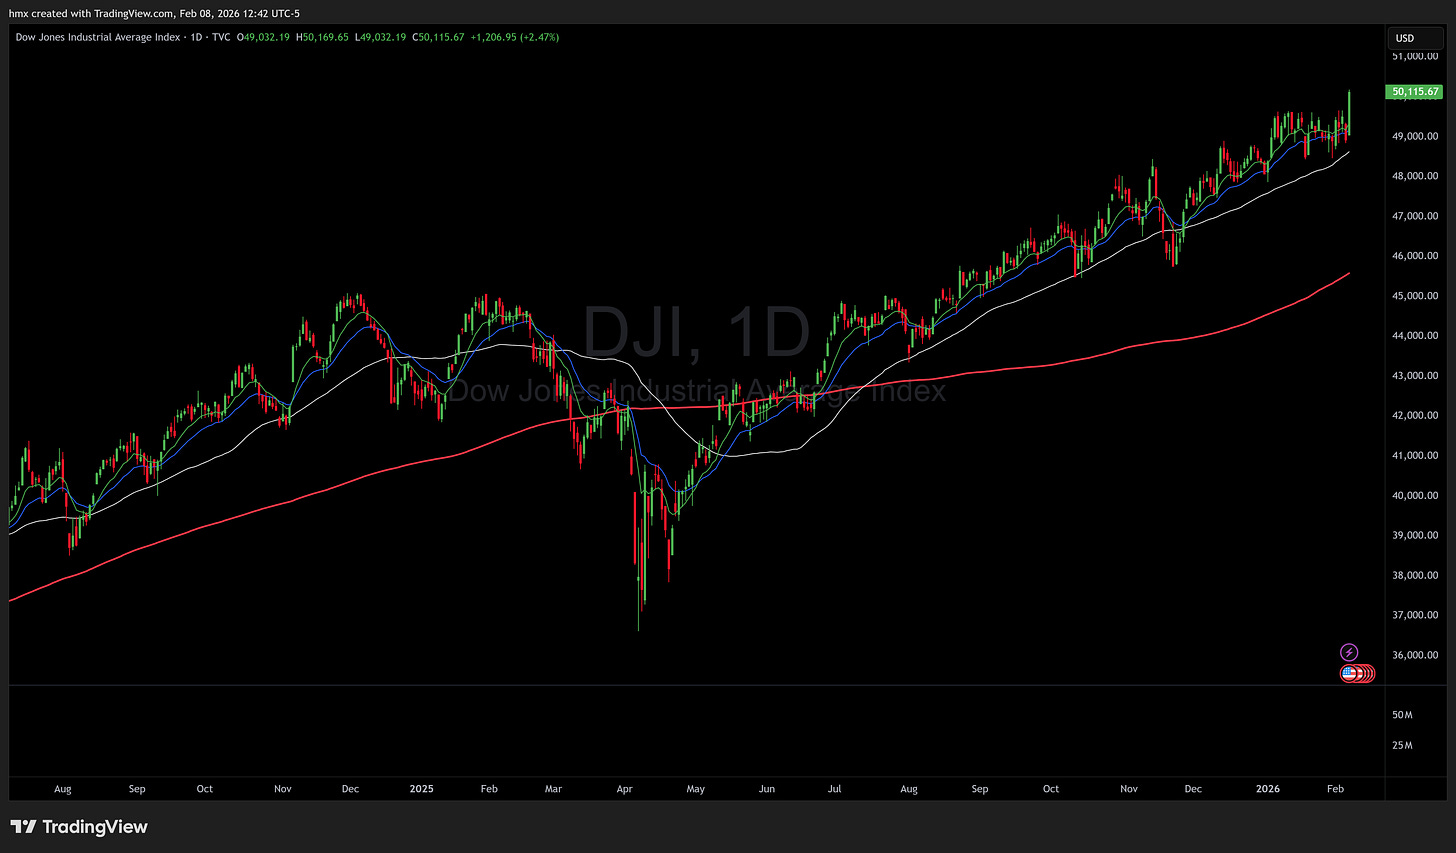Click the Dow Jones Industrial Average Index title
The width and height of the screenshot is (1456, 853).
tap(98, 37)
